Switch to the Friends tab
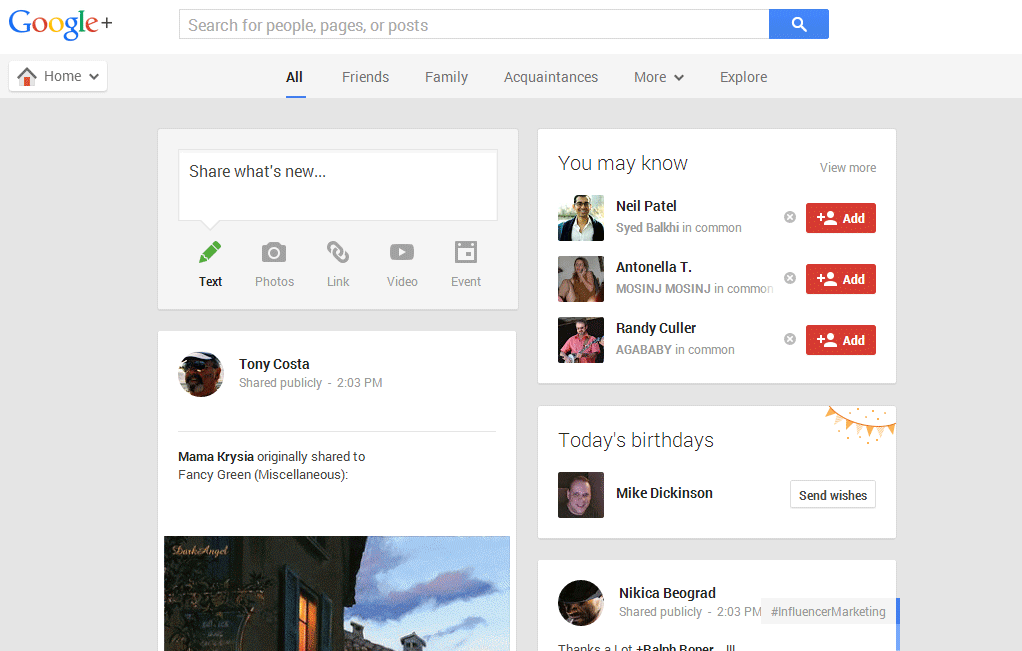 click(365, 77)
